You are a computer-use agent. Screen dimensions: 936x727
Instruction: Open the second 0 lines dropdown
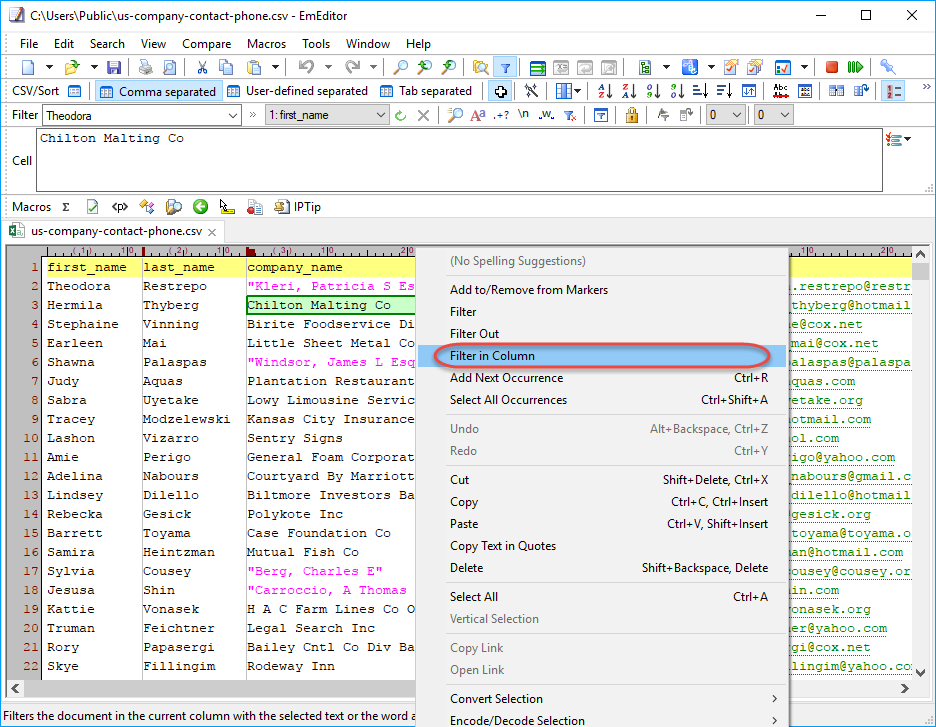click(774, 115)
